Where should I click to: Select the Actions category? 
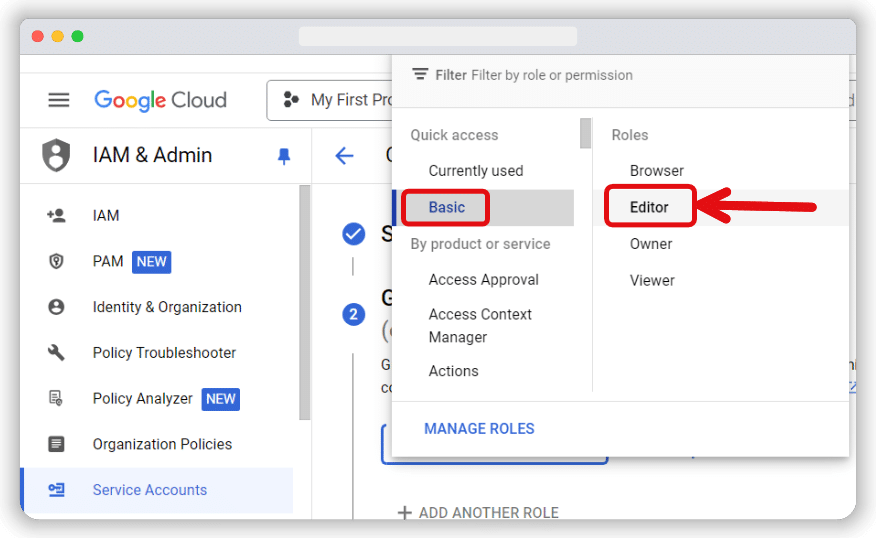454,371
